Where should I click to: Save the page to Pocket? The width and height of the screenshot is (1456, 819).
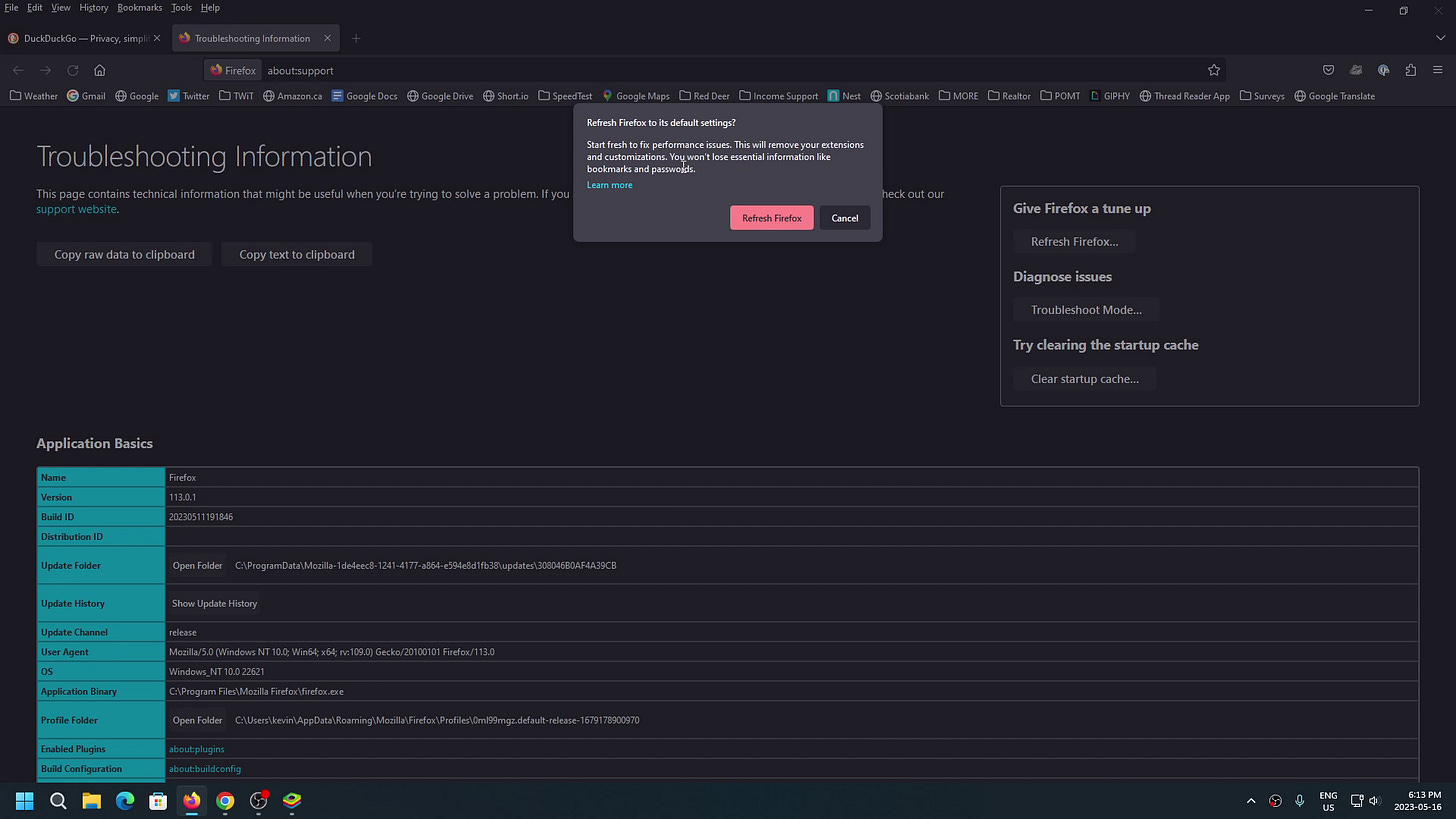click(1328, 70)
